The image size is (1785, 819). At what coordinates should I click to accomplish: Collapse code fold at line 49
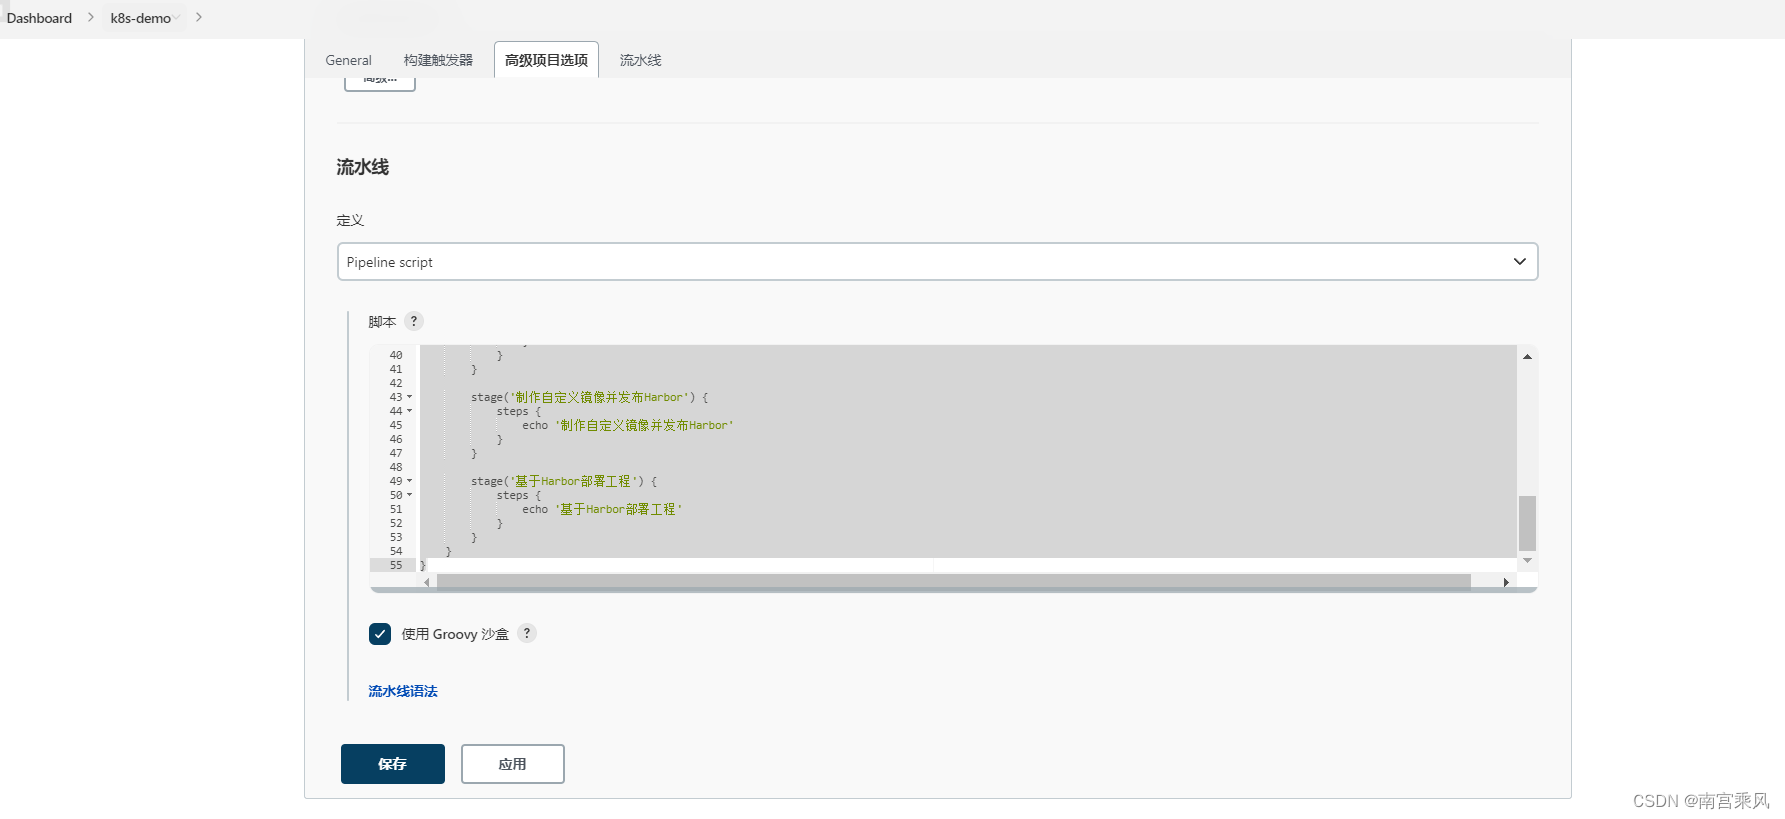click(x=409, y=481)
